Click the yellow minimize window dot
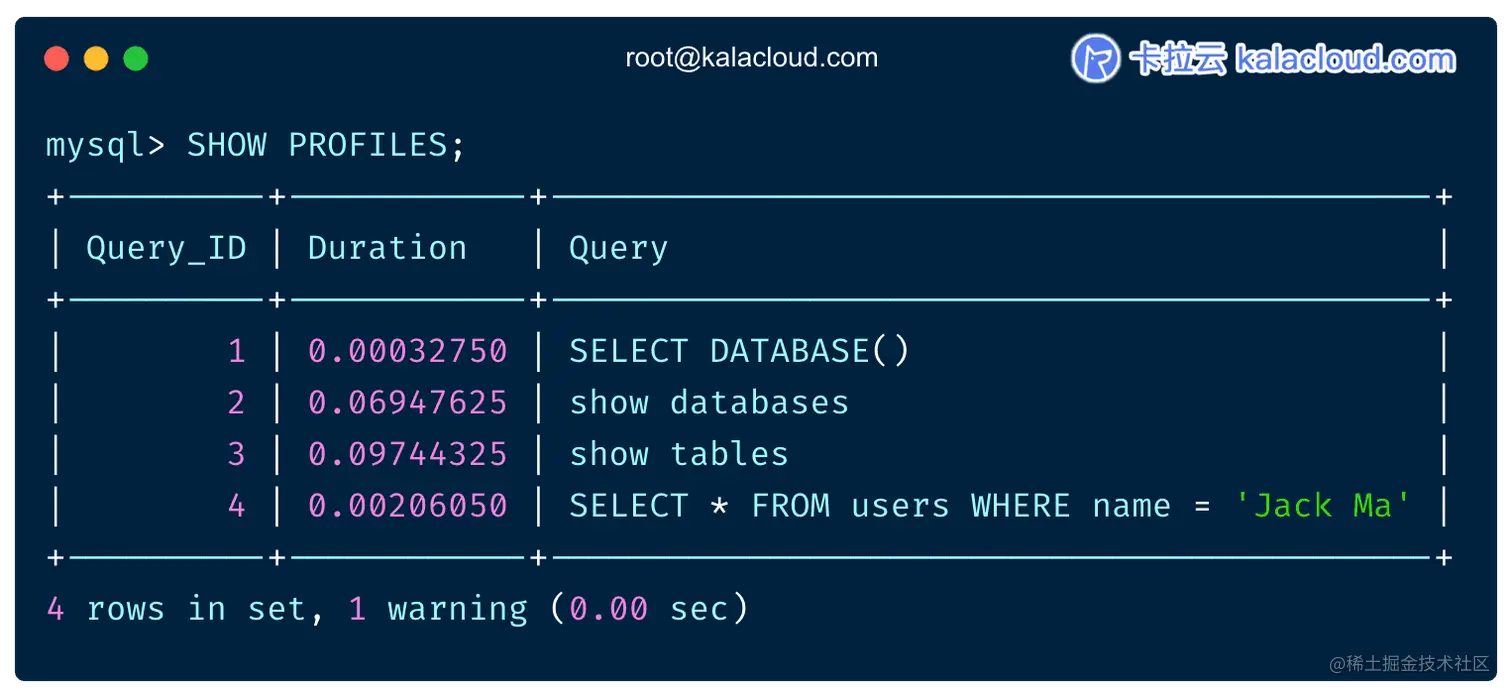1512x696 pixels. 96,59
